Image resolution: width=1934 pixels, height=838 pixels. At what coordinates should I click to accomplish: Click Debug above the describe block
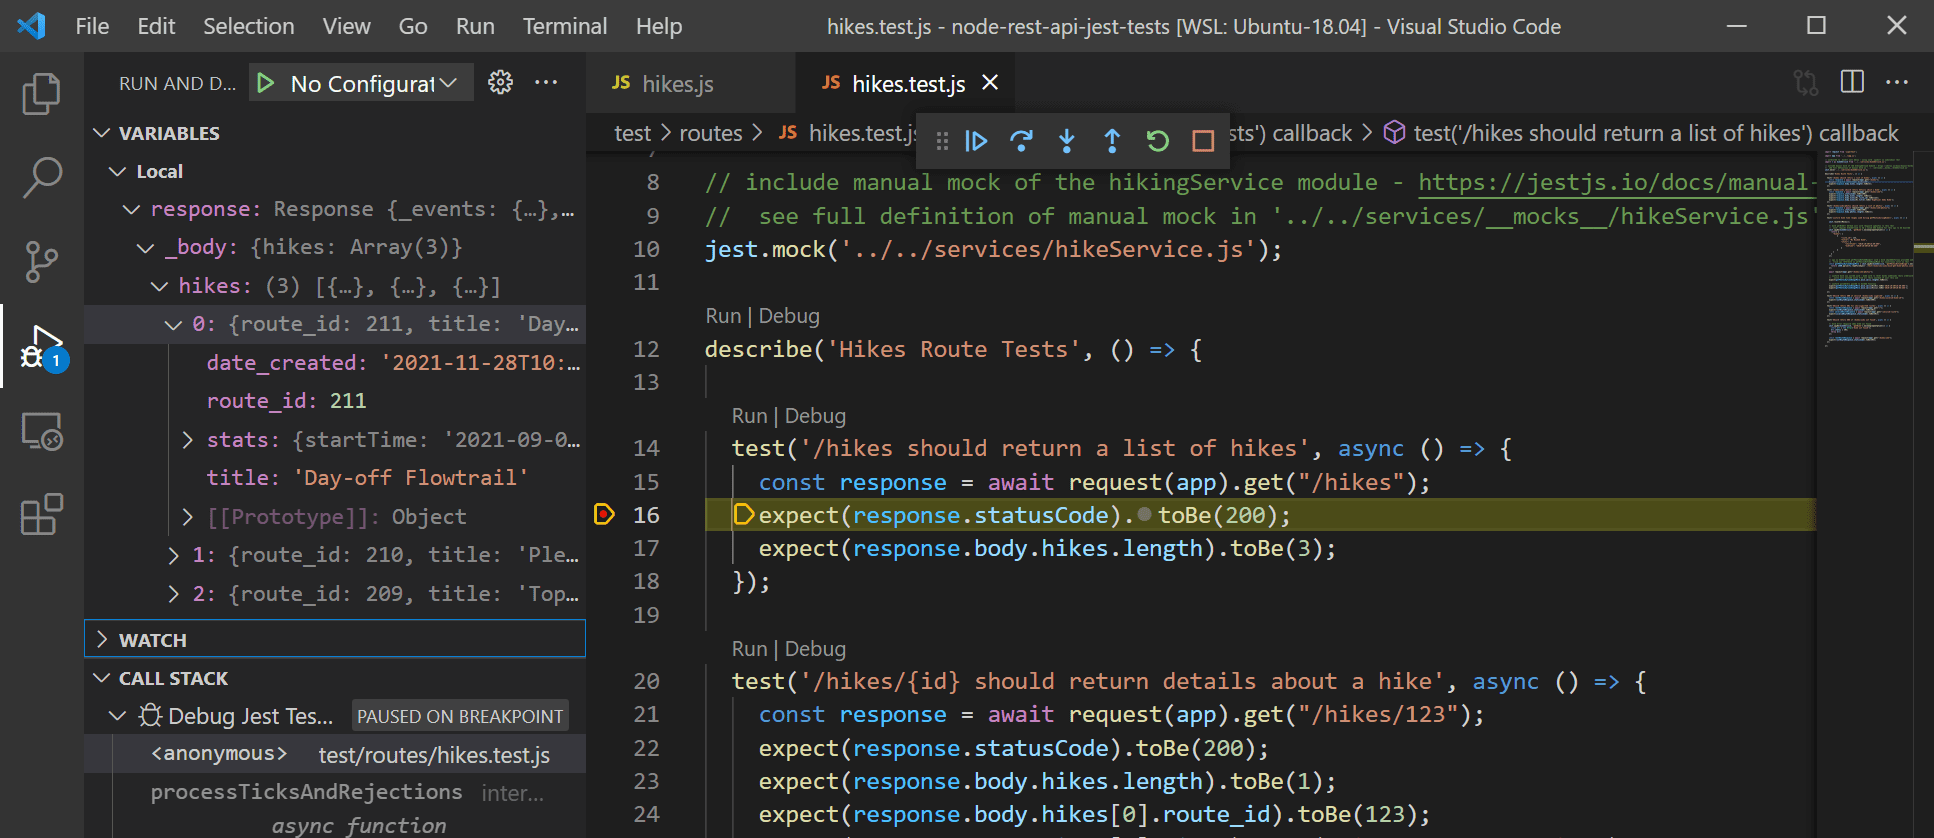(x=789, y=316)
